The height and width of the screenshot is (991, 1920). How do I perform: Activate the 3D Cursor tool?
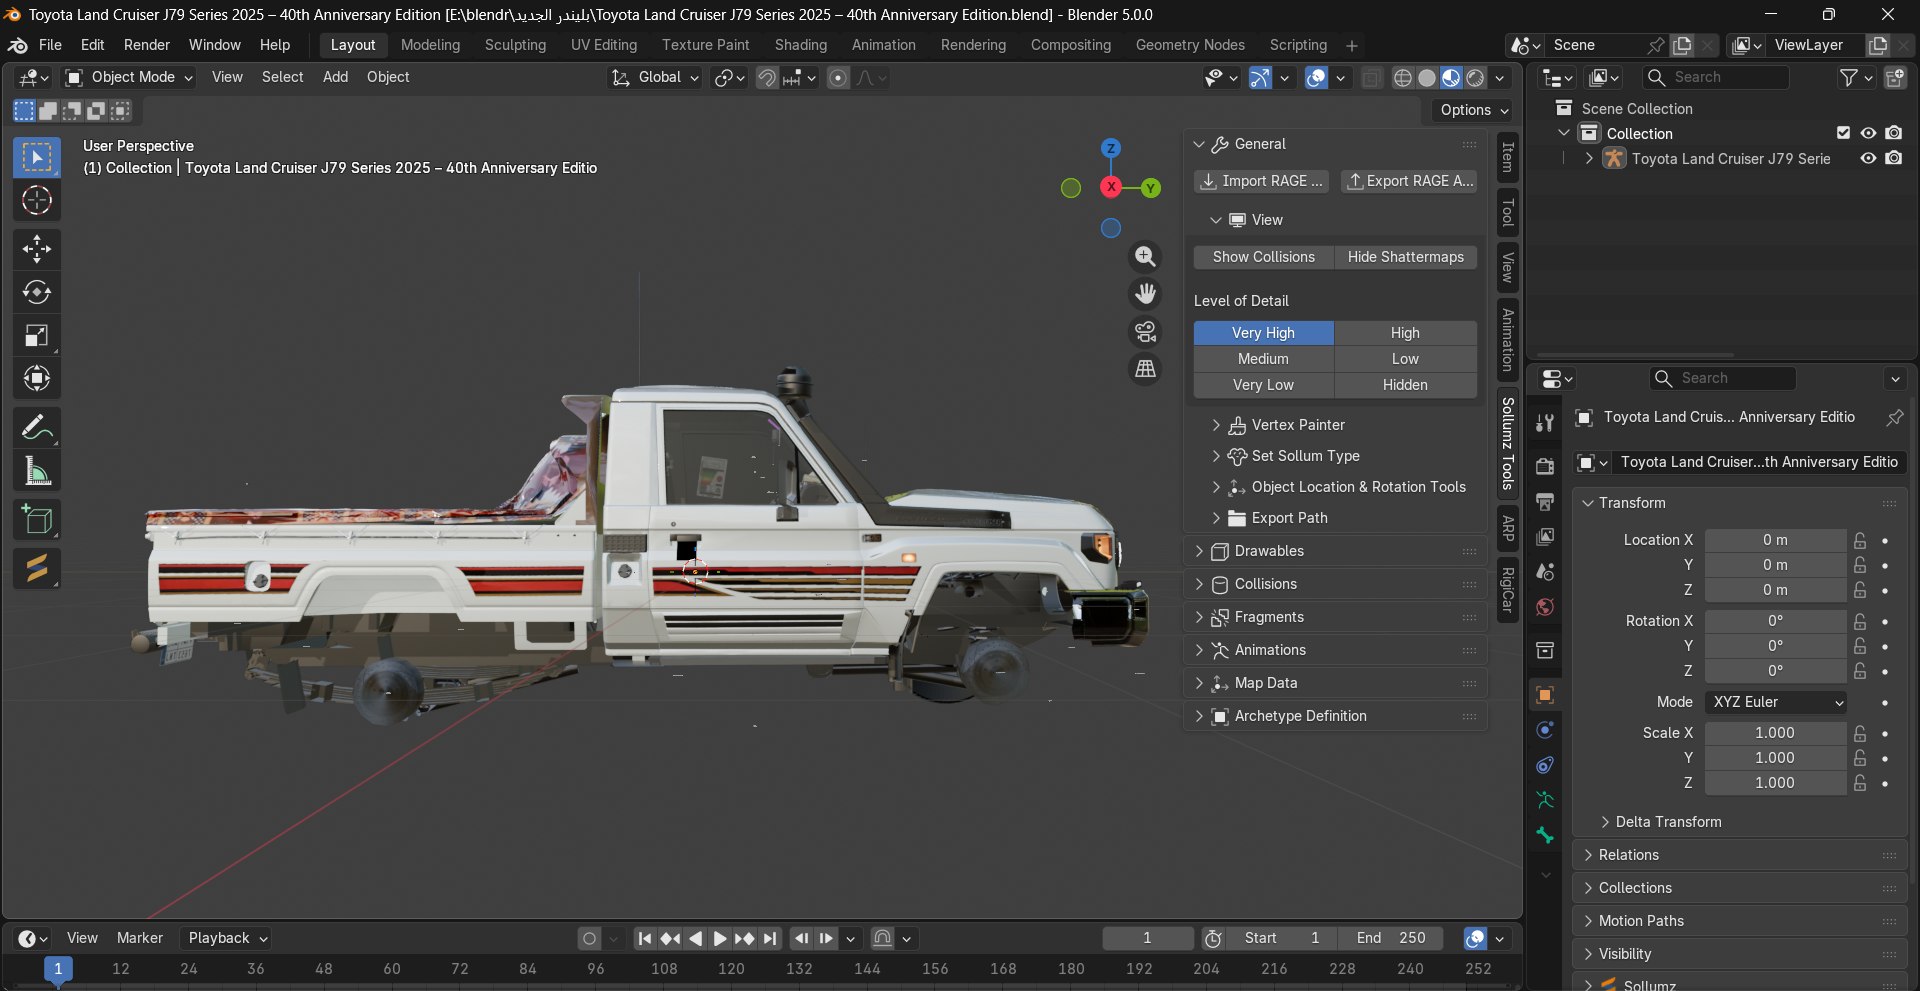[37, 201]
